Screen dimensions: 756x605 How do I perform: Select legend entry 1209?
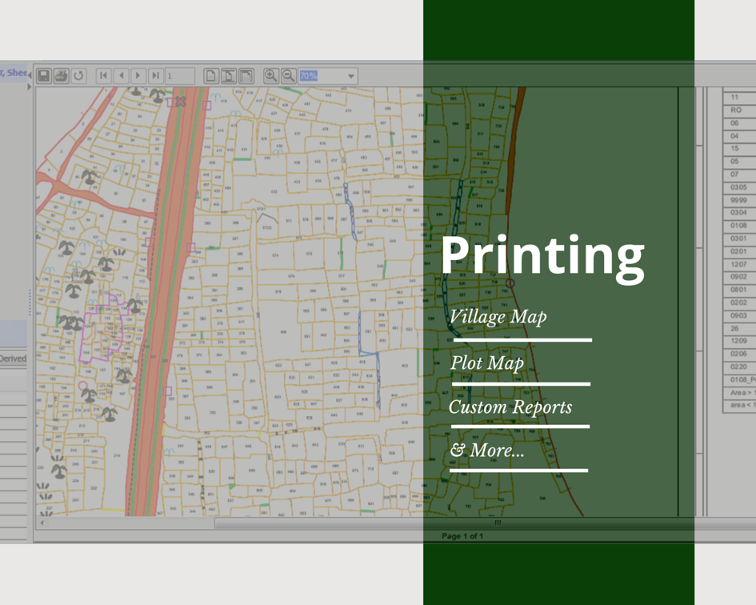pyautogui.click(x=738, y=341)
